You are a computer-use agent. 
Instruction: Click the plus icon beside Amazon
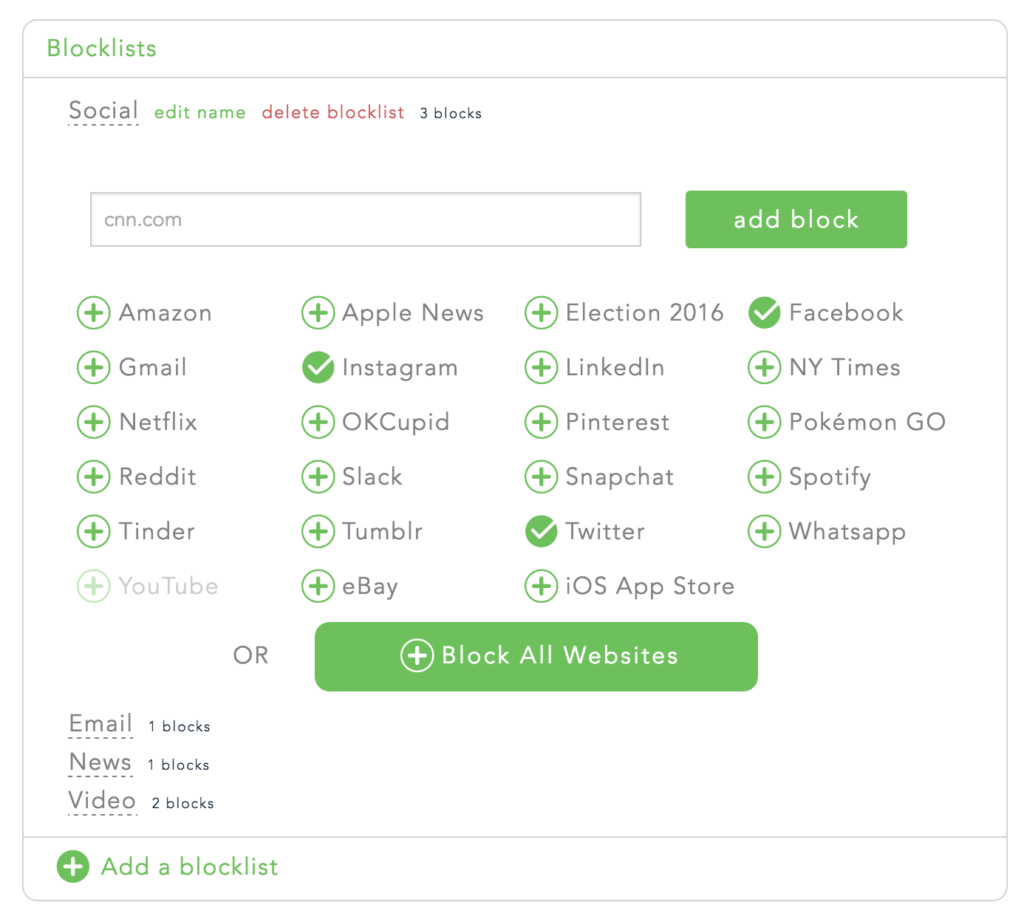tap(94, 313)
